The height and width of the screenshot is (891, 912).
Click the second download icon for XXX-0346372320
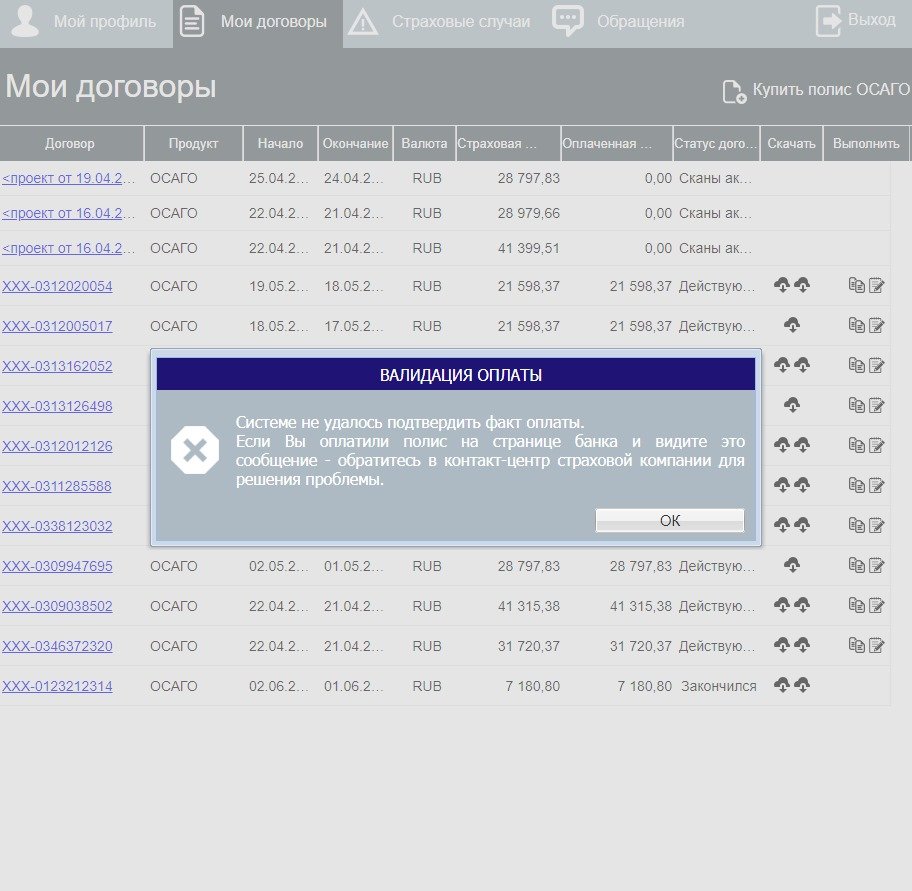[802, 645]
